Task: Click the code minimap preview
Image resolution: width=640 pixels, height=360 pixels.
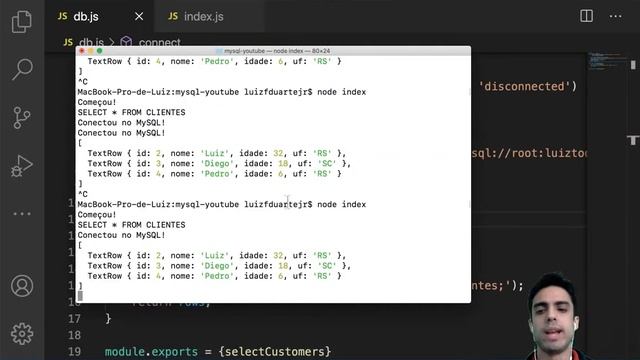Action: click(607, 61)
